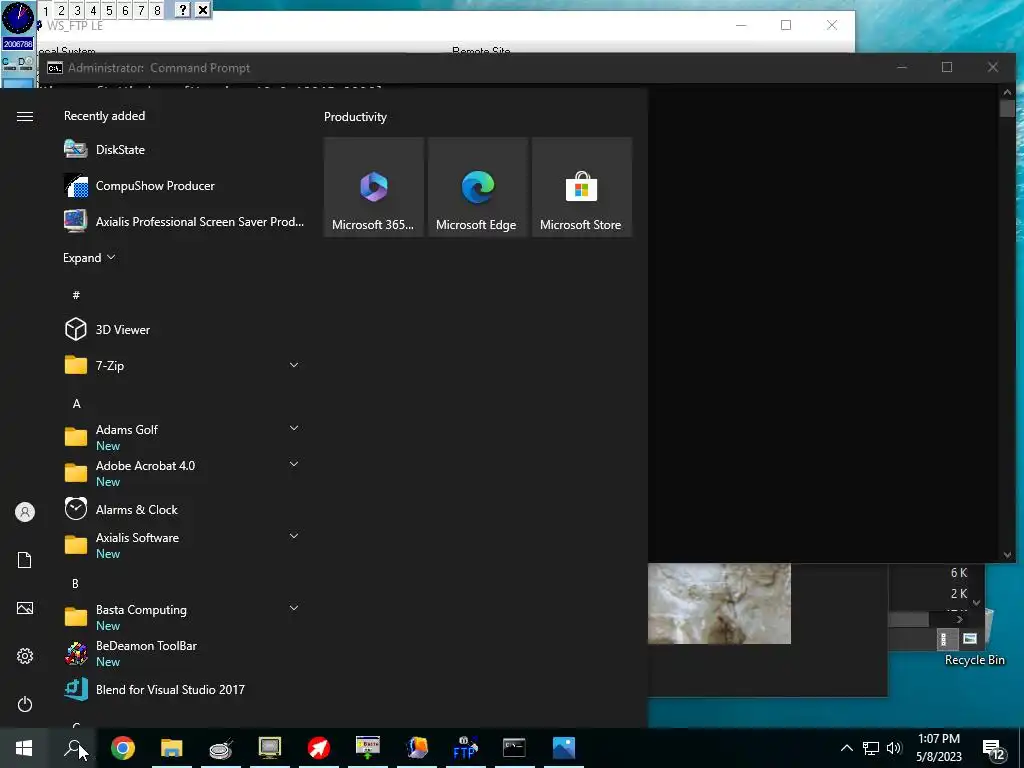Expand the Adams Golf folder

[294, 428]
